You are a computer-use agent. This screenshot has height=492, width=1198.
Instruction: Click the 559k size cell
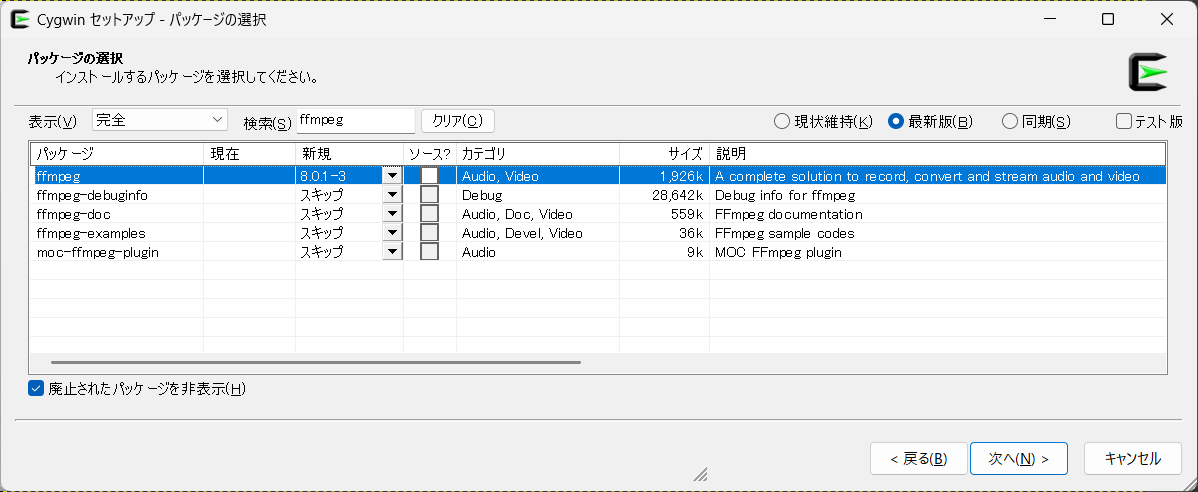click(687, 214)
